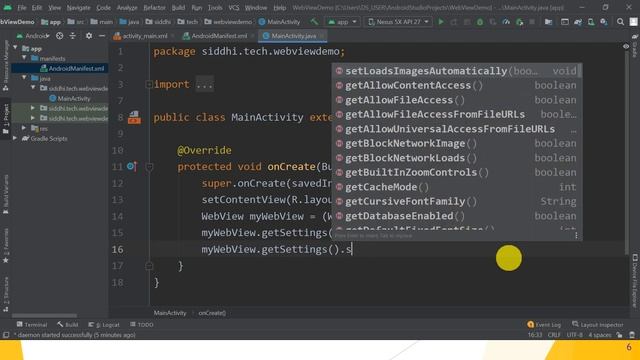Open the Device File Explorer side tab

635,281
